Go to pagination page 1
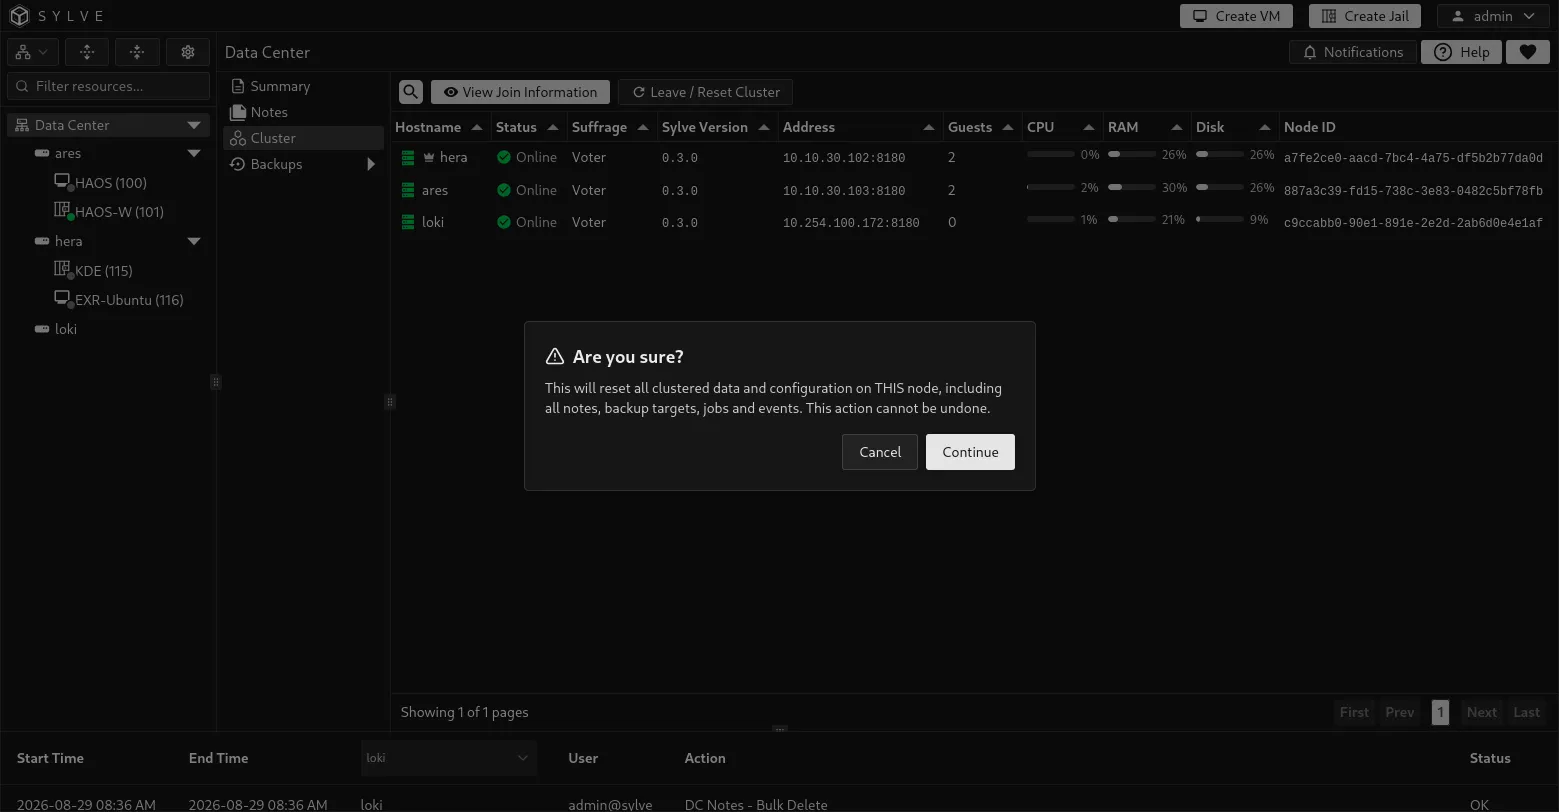The width and height of the screenshot is (1559, 812). 1440,712
